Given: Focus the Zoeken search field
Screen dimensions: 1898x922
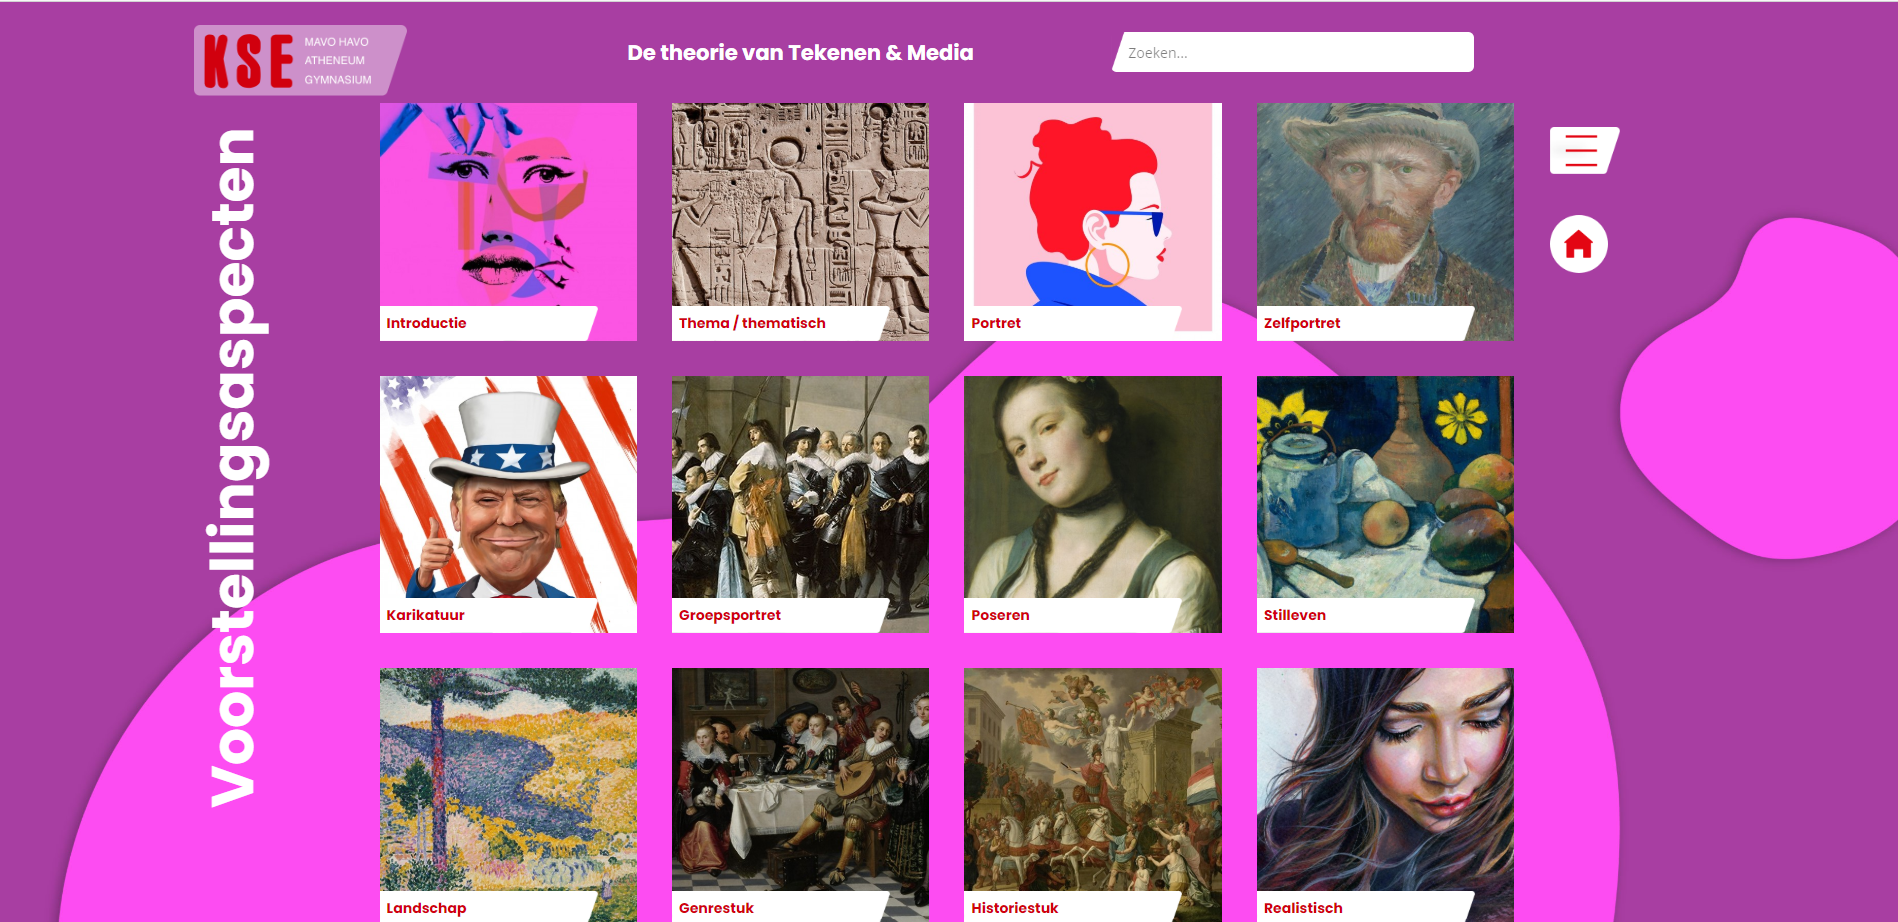Looking at the screenshot, I should coord(1293,52).
